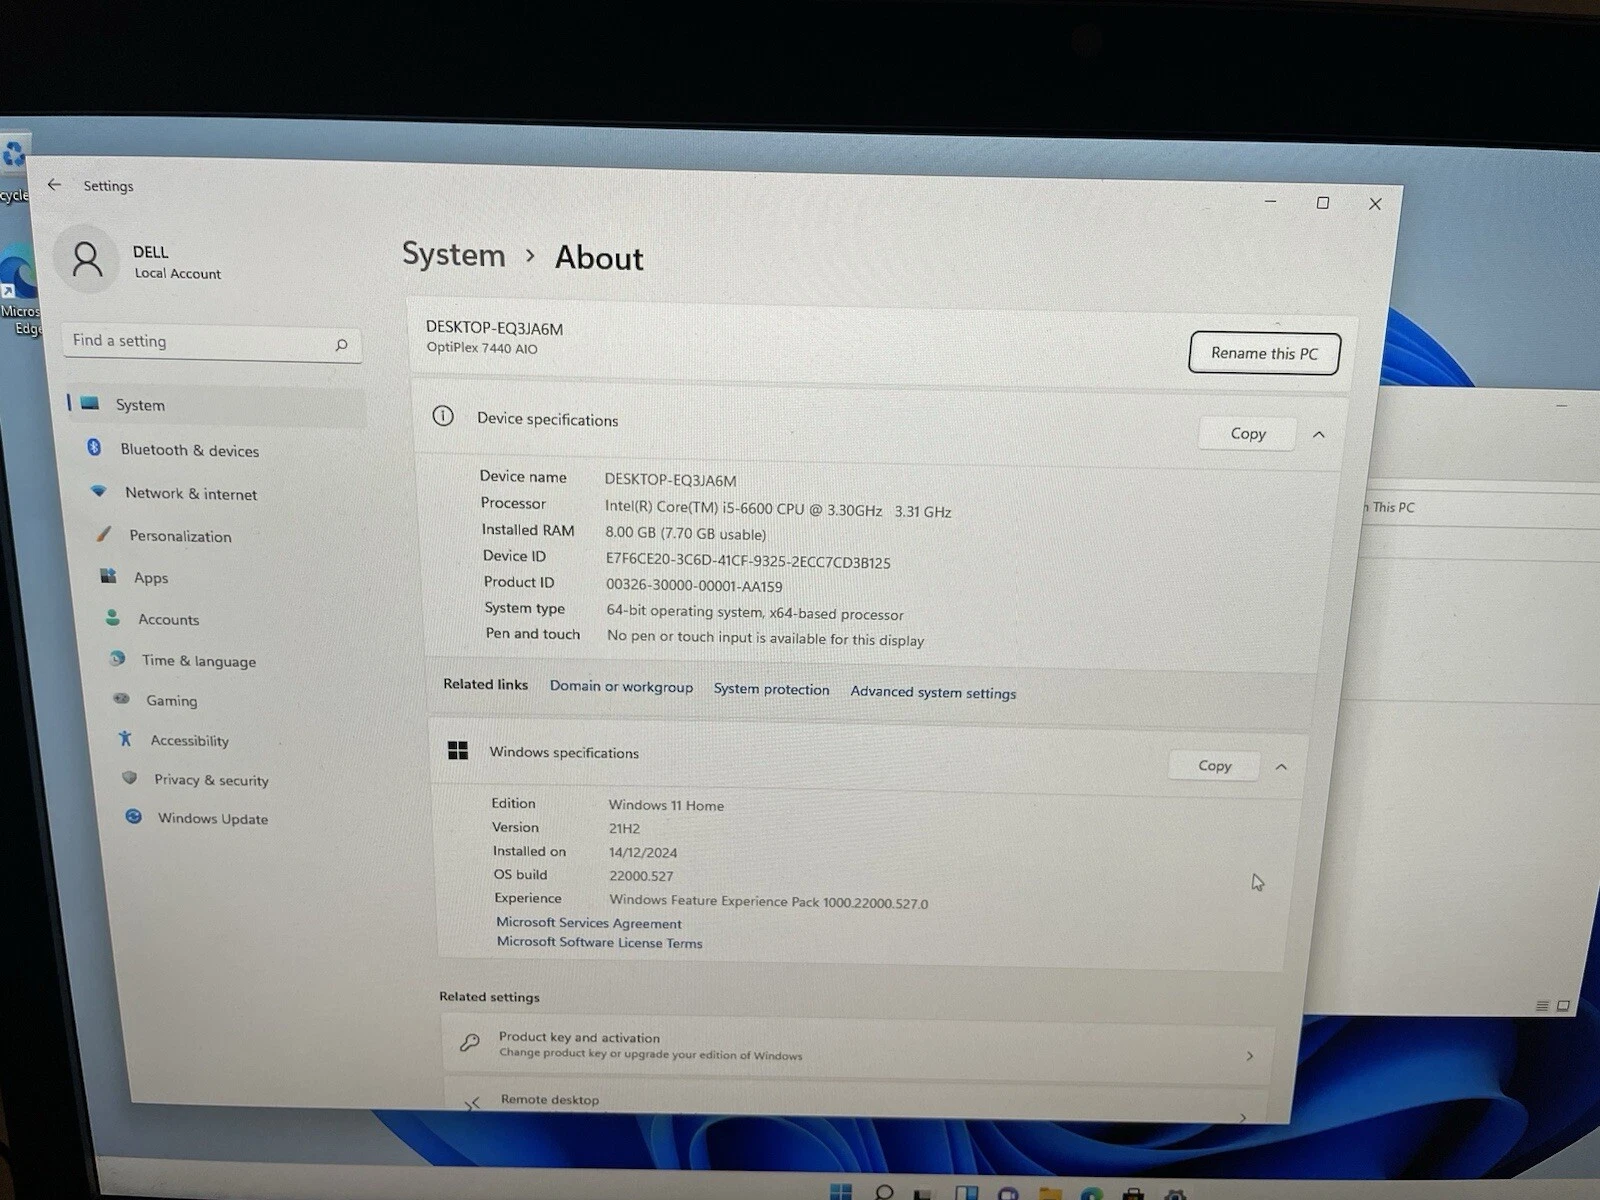Click the Privacy & security shield icon
1600x1200 pixels.
(129, 778)
